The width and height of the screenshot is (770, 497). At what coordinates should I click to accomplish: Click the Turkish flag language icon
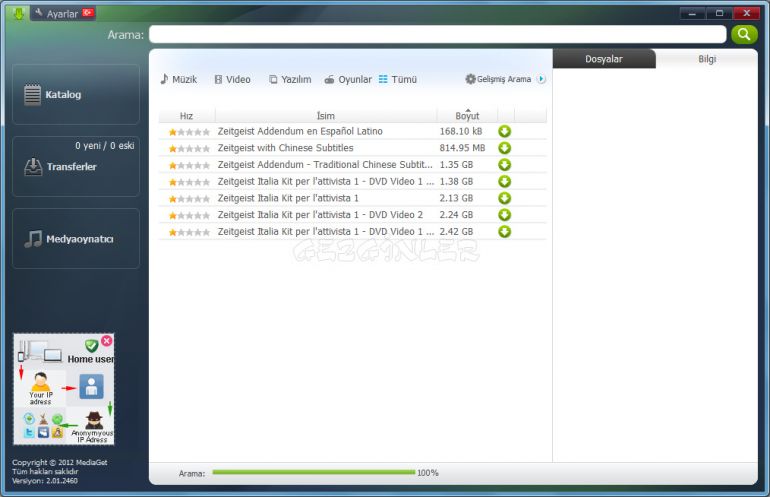(x=88, y=13)
